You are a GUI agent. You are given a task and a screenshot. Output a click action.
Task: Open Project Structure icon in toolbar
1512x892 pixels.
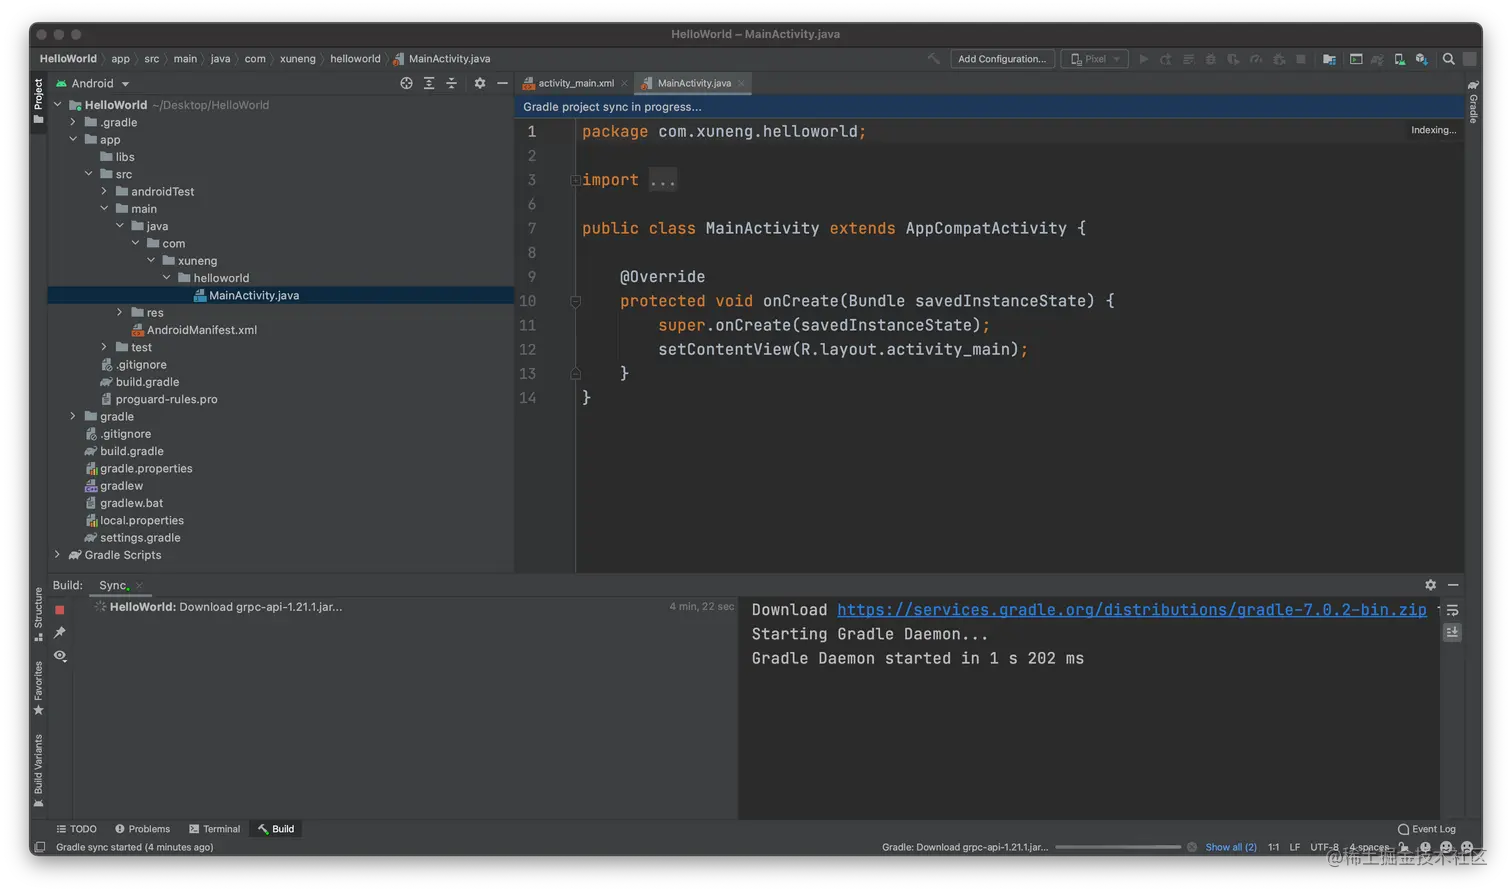(x=1329, y=59)
